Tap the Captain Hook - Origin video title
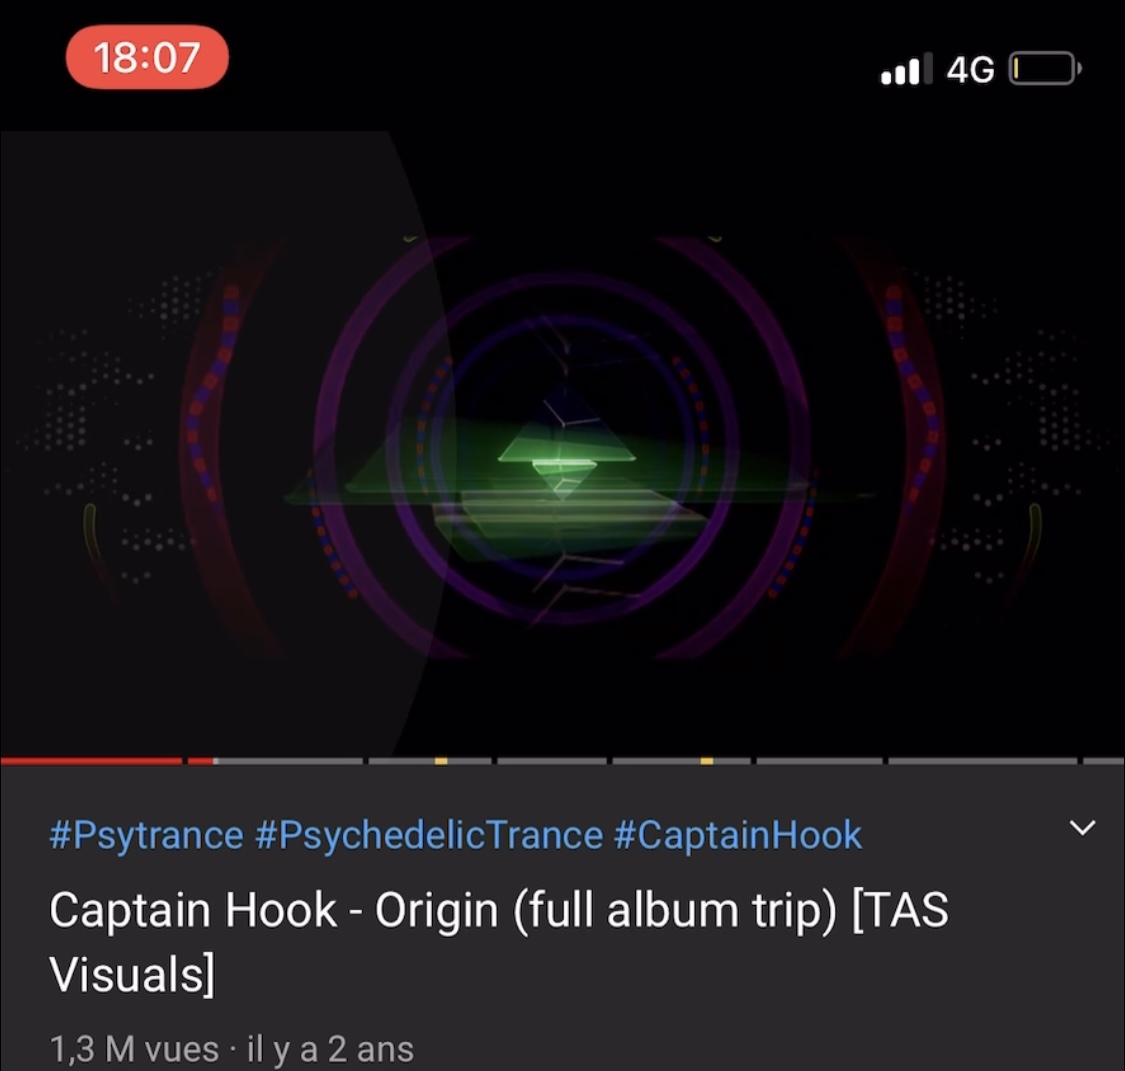 [x=499, y=942]
